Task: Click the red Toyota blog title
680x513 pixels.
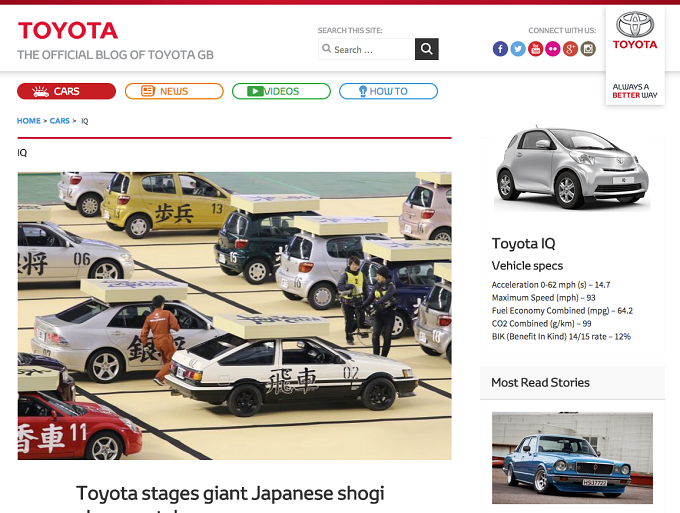Action: (68, 31)
